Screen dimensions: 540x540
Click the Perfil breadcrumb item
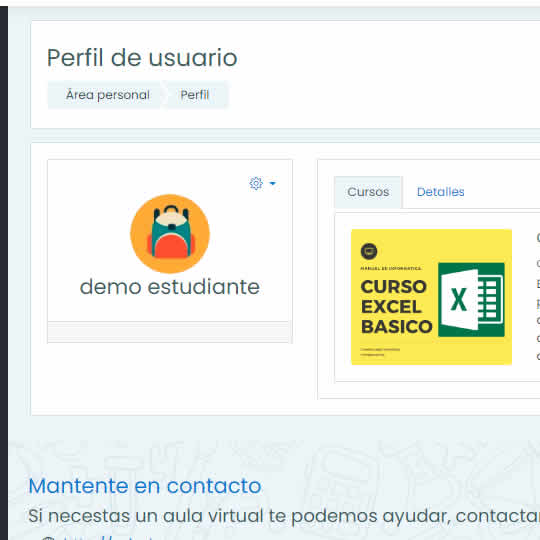pos(195,95)
